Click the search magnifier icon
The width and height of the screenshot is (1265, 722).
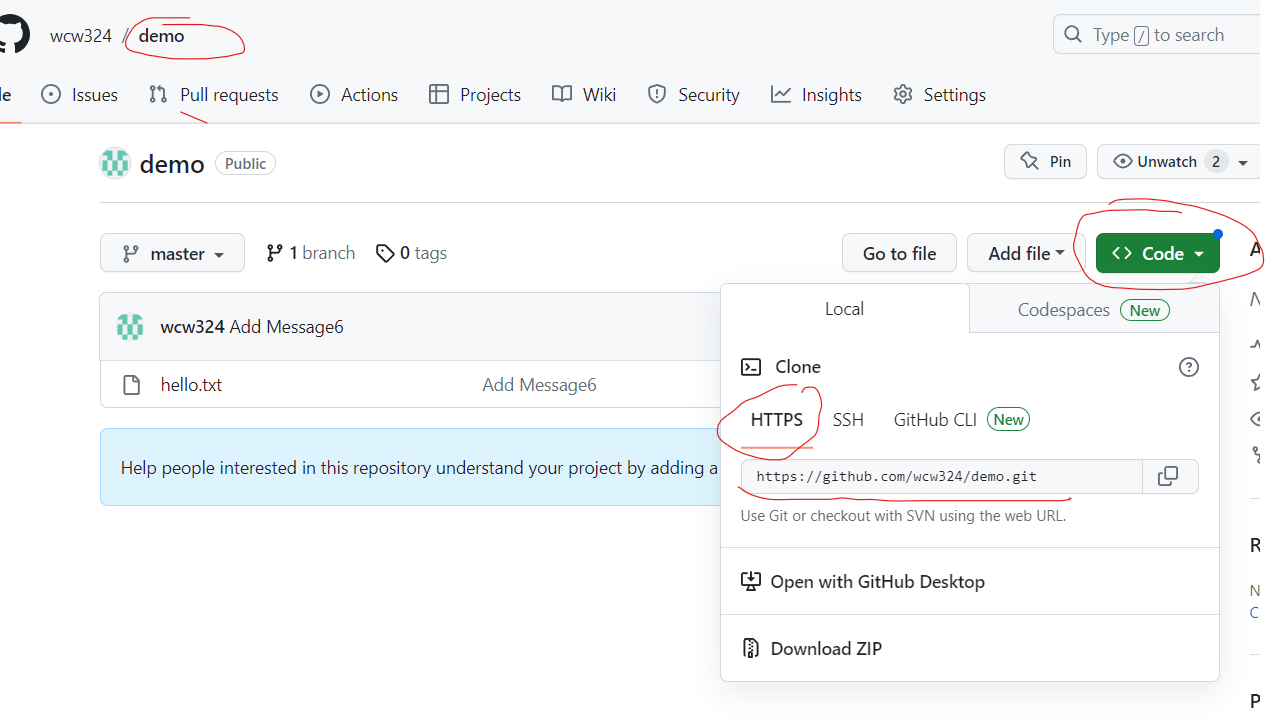click(x=1073, y=35)
